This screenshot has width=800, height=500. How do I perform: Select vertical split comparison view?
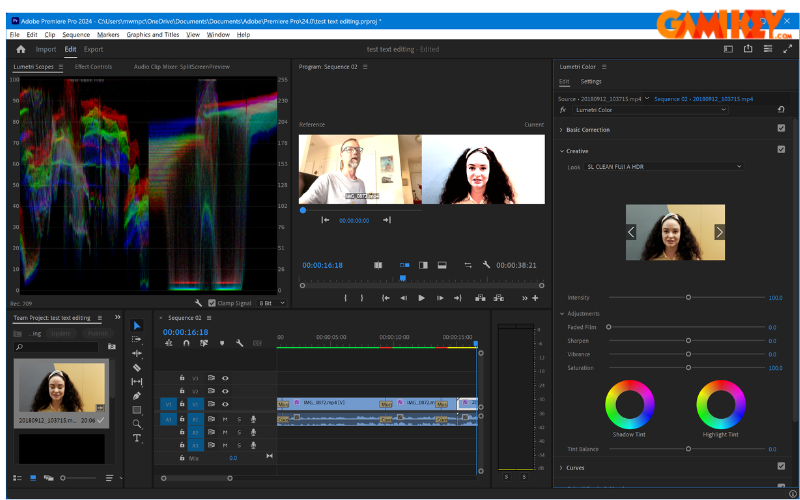tap(423, 265)
